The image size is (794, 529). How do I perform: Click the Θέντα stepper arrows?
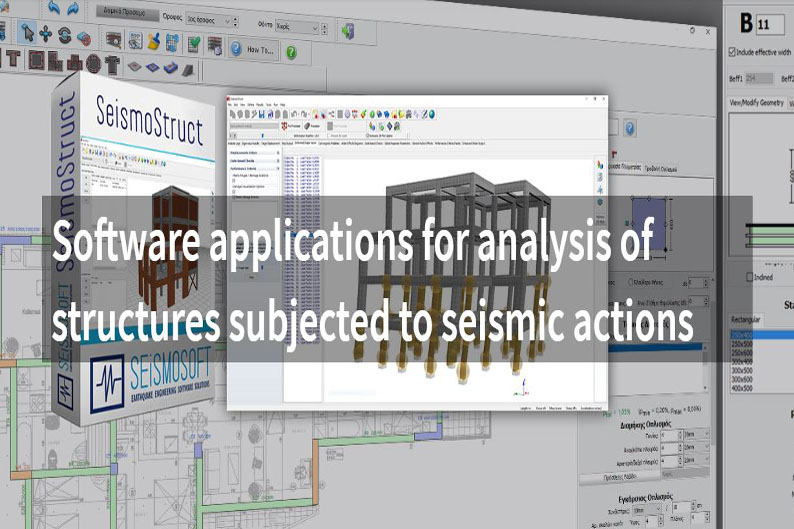click(325, 29)
